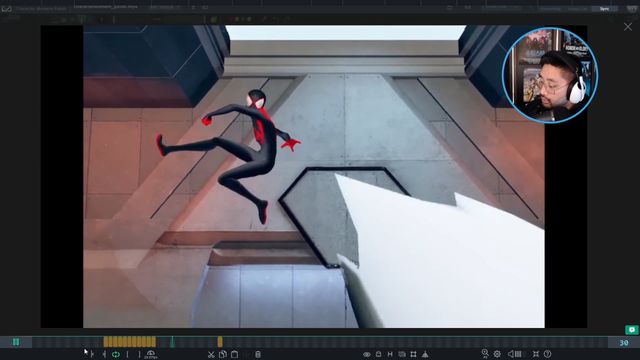Screen dimensions: 640x360
Task: Click the fullscreen expand icon
Action: 536,354
